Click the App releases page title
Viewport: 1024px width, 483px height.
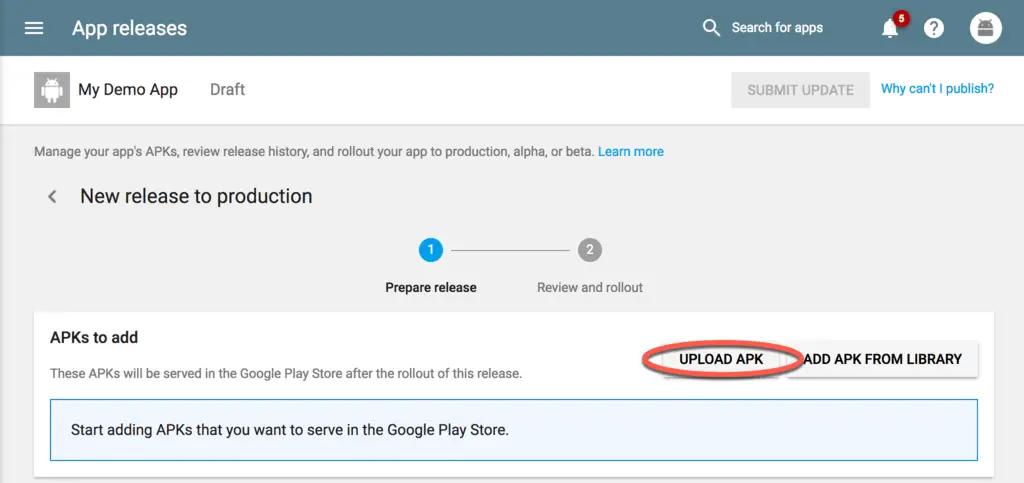pos(129,28)
